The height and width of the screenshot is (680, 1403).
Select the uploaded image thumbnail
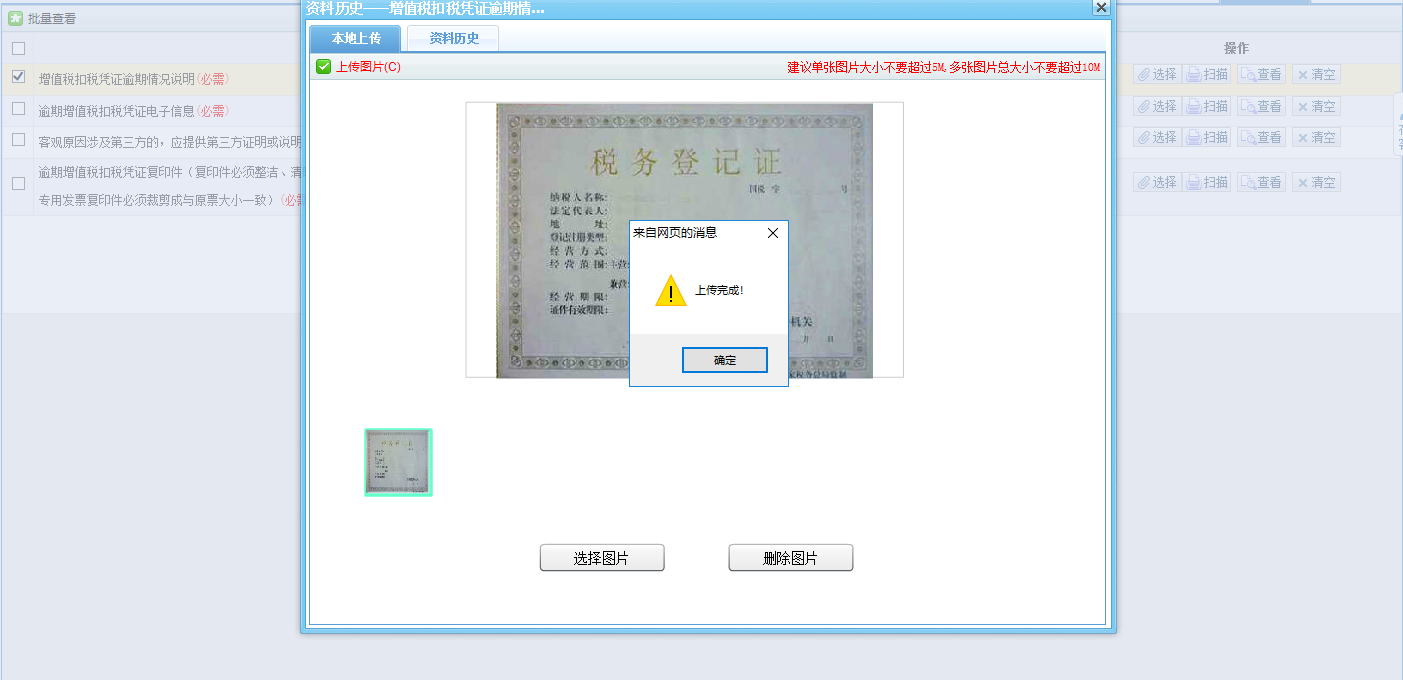pos(398,461)
